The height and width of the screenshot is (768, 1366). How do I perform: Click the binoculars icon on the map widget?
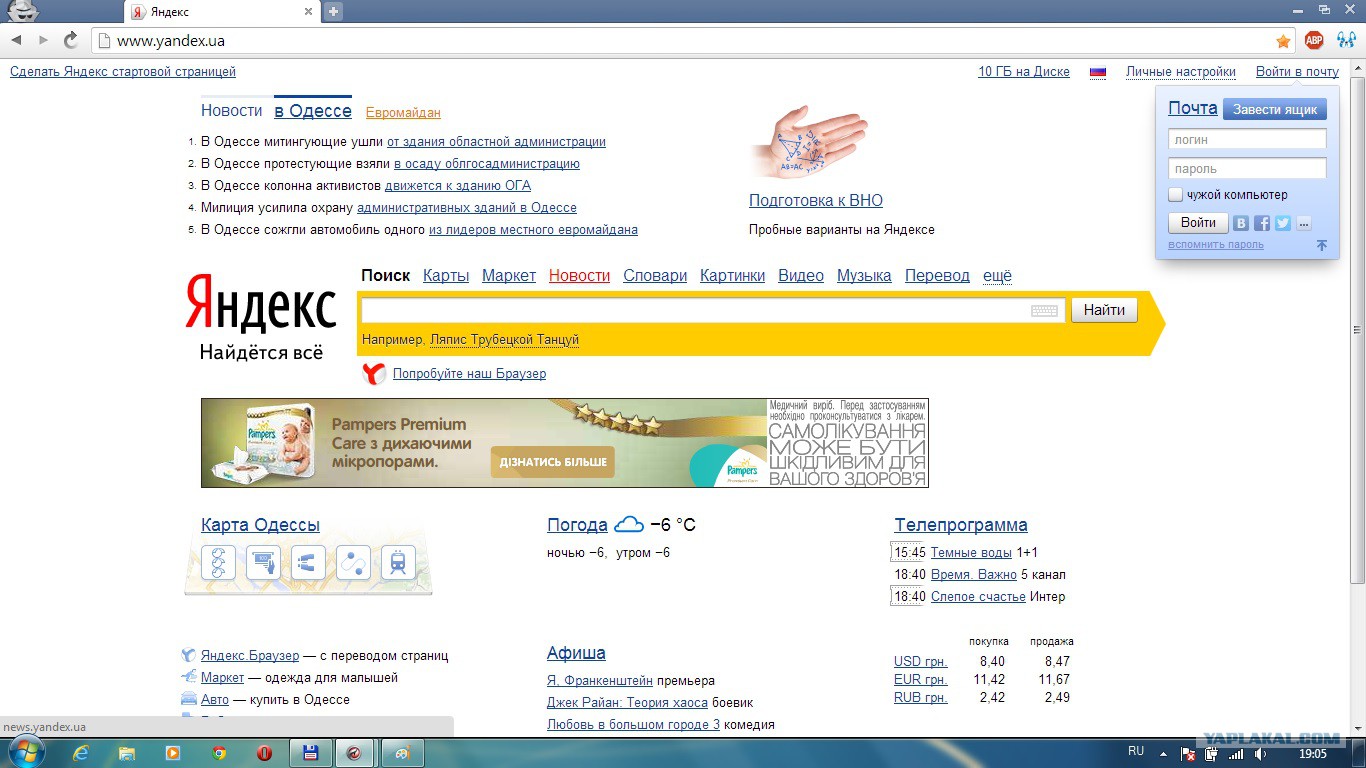(x=308, y=562)
